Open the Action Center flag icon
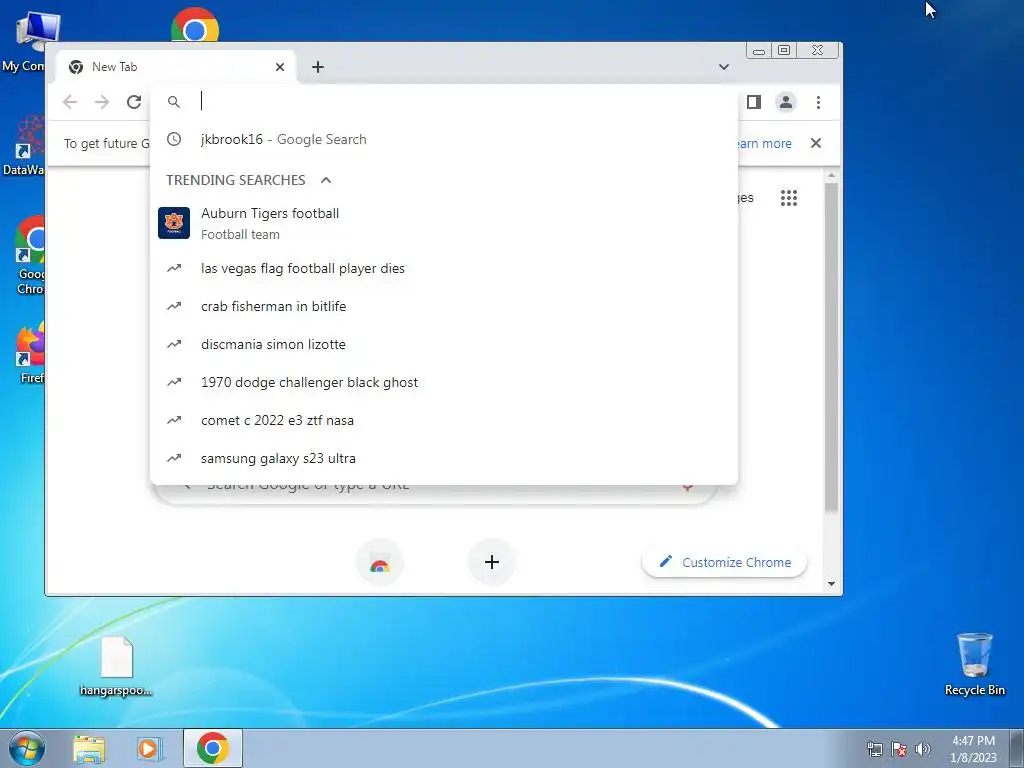Screen dimensions: 1024x768 point(899,749)
